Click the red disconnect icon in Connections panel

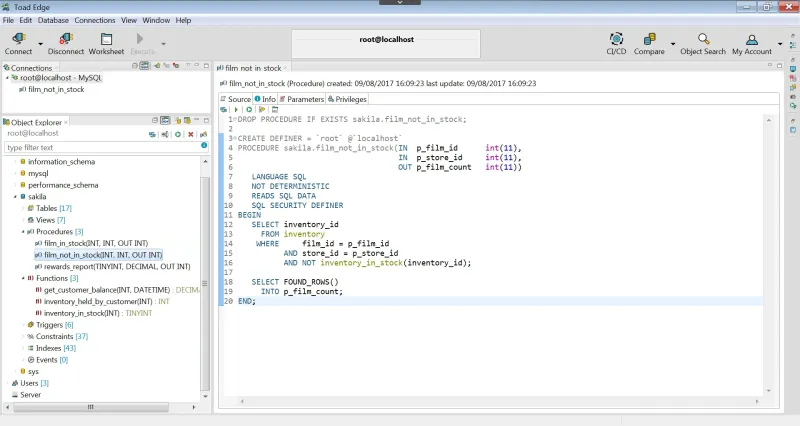[176, 66]
